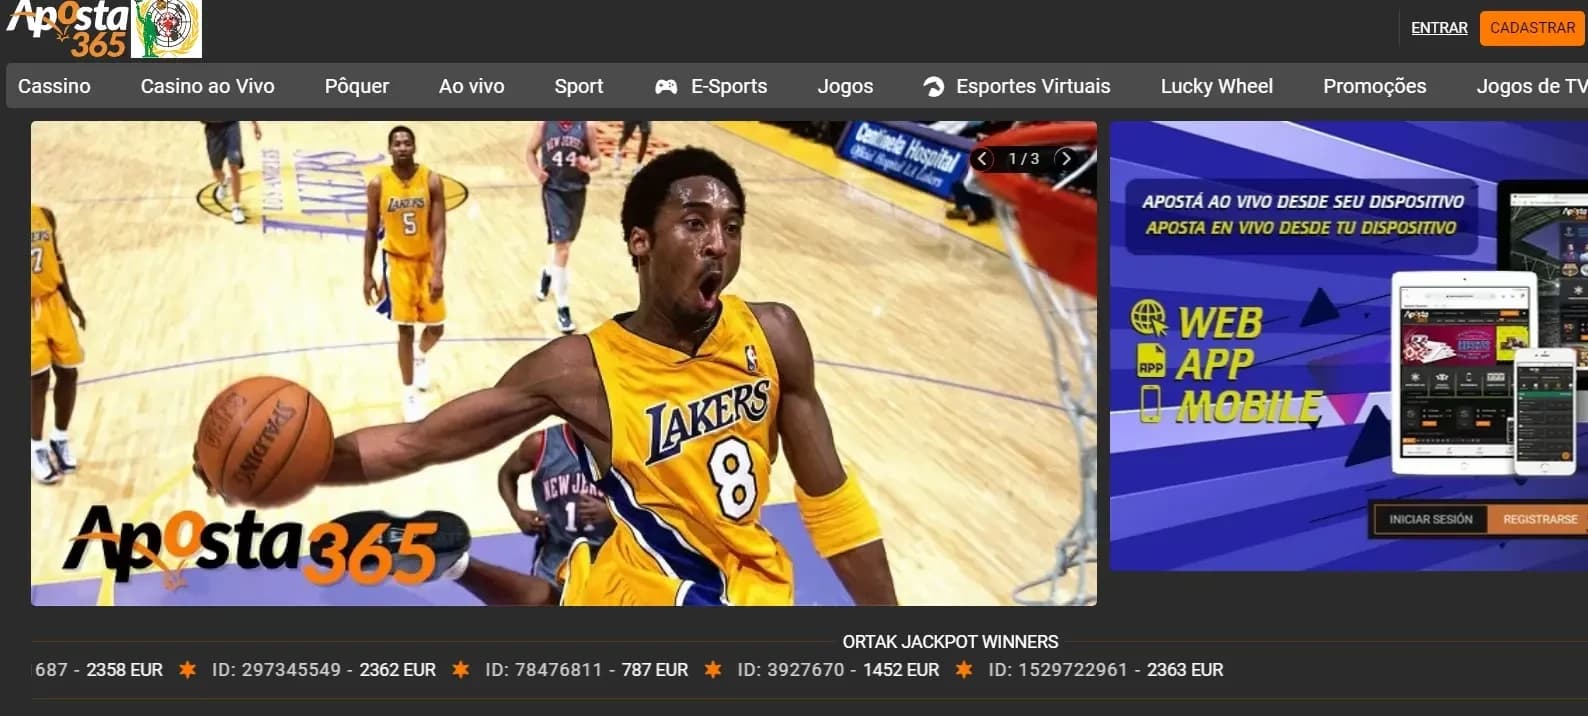Show the previous banner slide arrow

click(982, 159)
